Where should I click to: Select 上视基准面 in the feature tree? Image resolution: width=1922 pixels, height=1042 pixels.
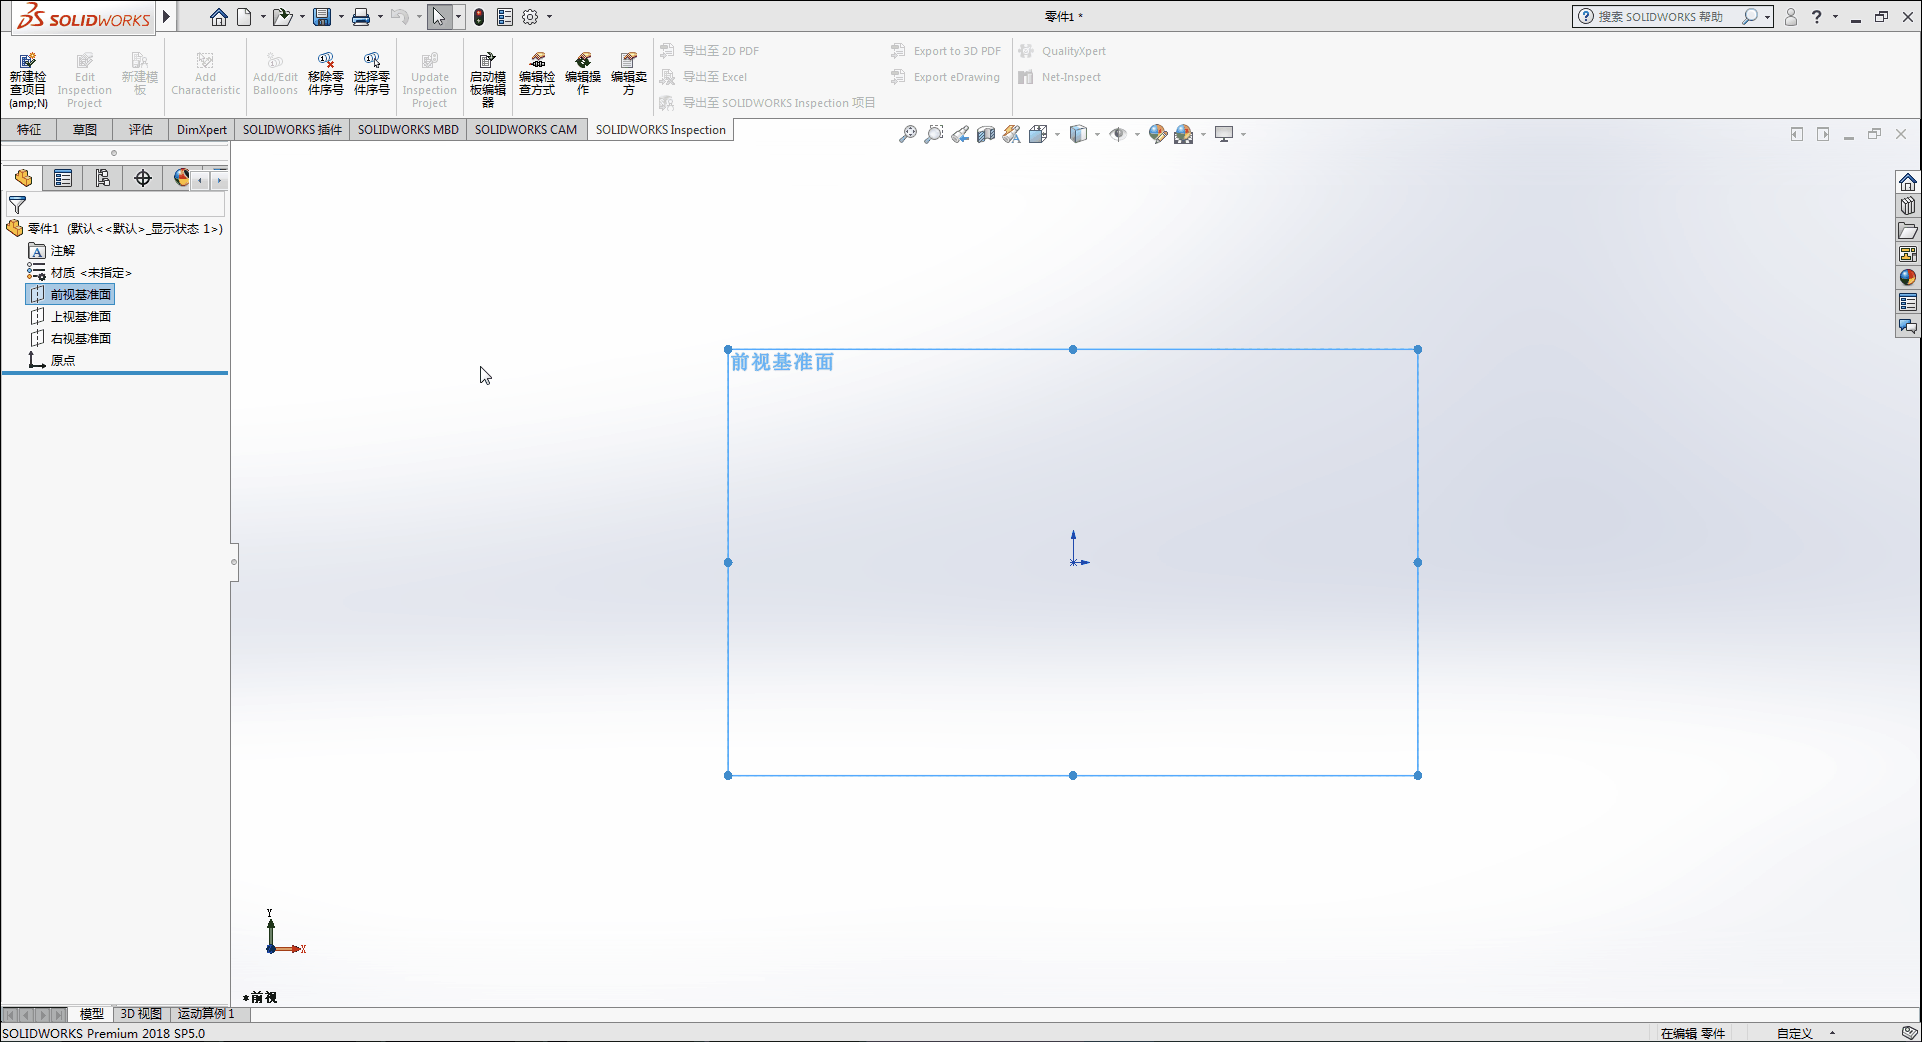81,317
